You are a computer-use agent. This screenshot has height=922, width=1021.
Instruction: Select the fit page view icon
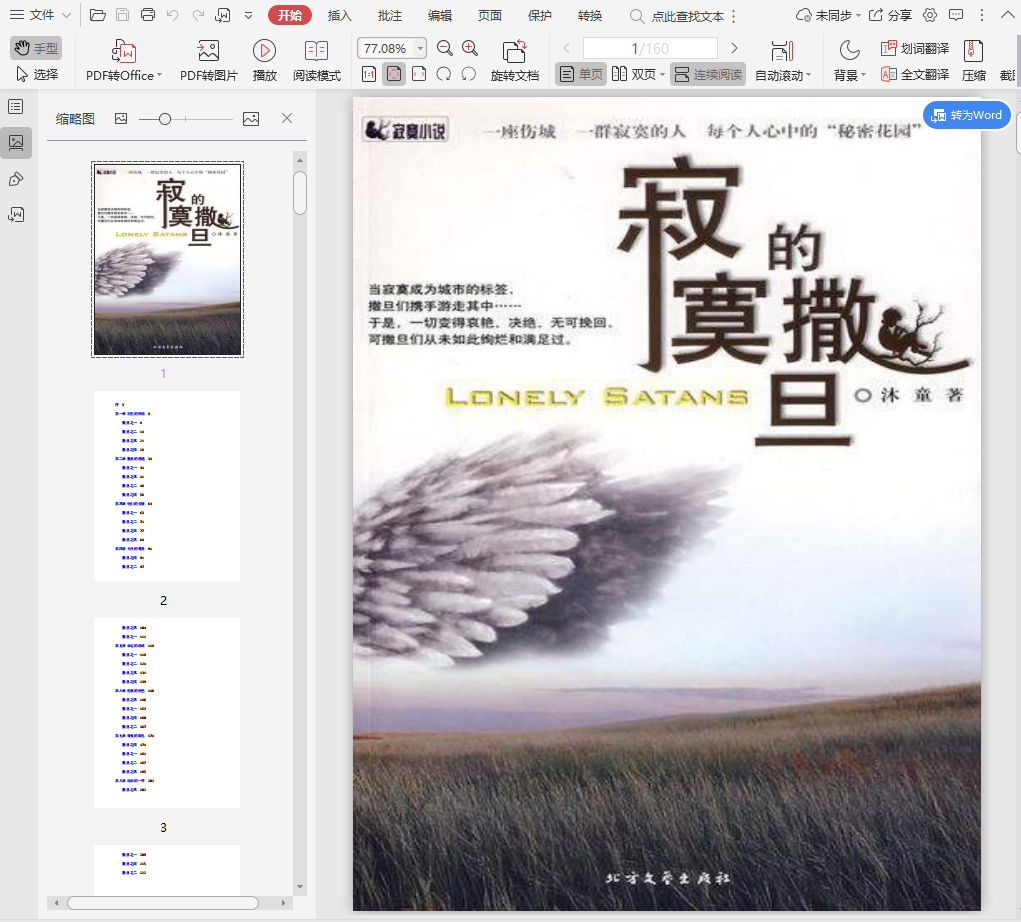click(x=394, y=74)
